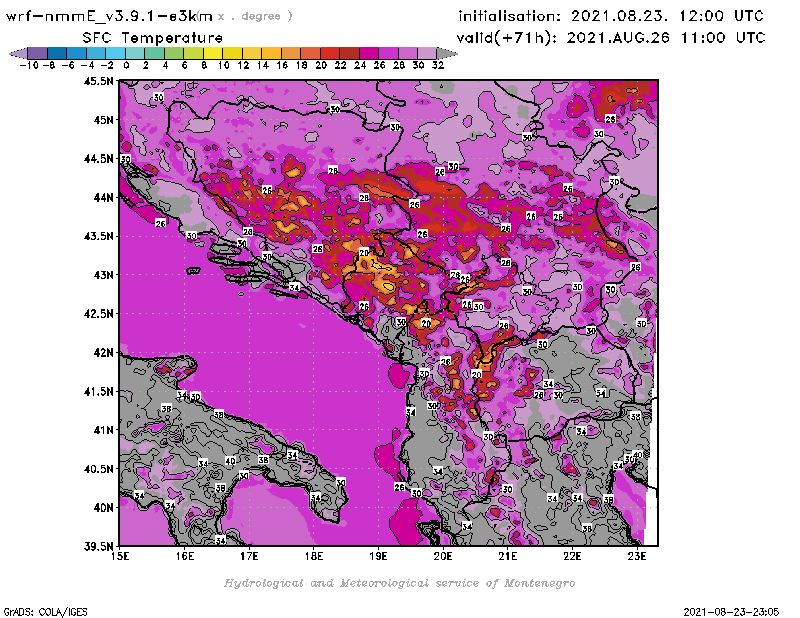Image resolution: width=800 pixels, height=618 pixels.
Task: Click the 45.5N latitude label
Action: (x=98, y=81)
